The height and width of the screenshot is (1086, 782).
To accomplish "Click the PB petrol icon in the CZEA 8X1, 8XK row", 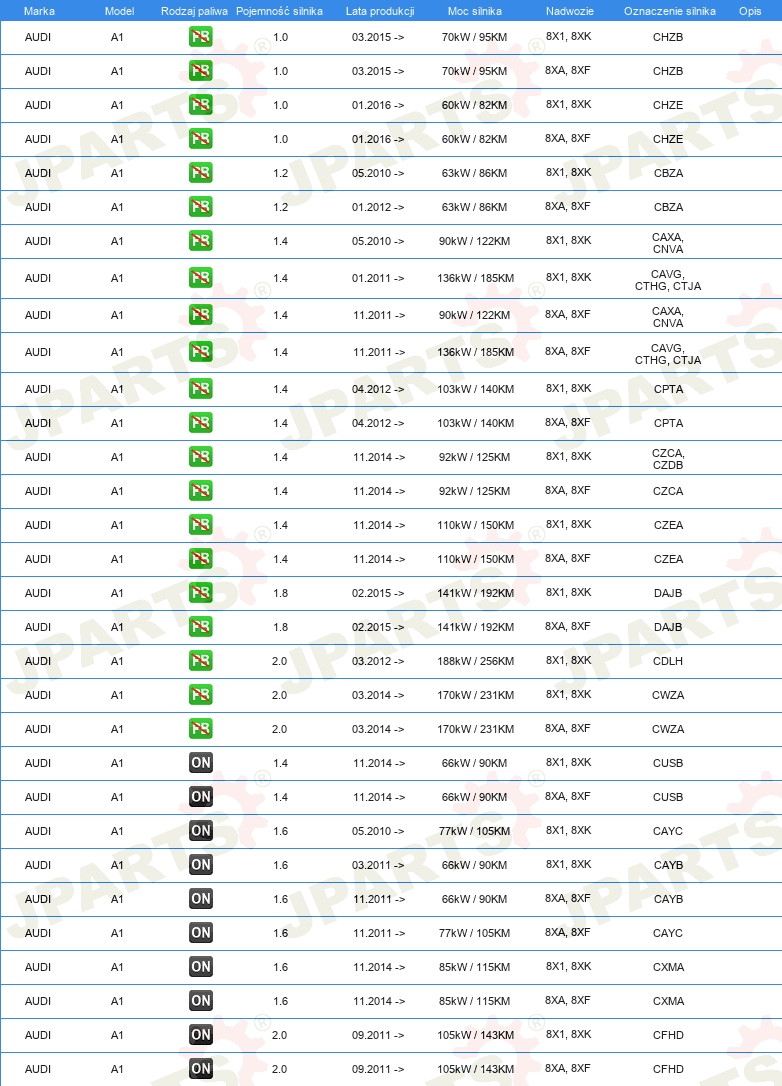I will [x=201, y=524].
